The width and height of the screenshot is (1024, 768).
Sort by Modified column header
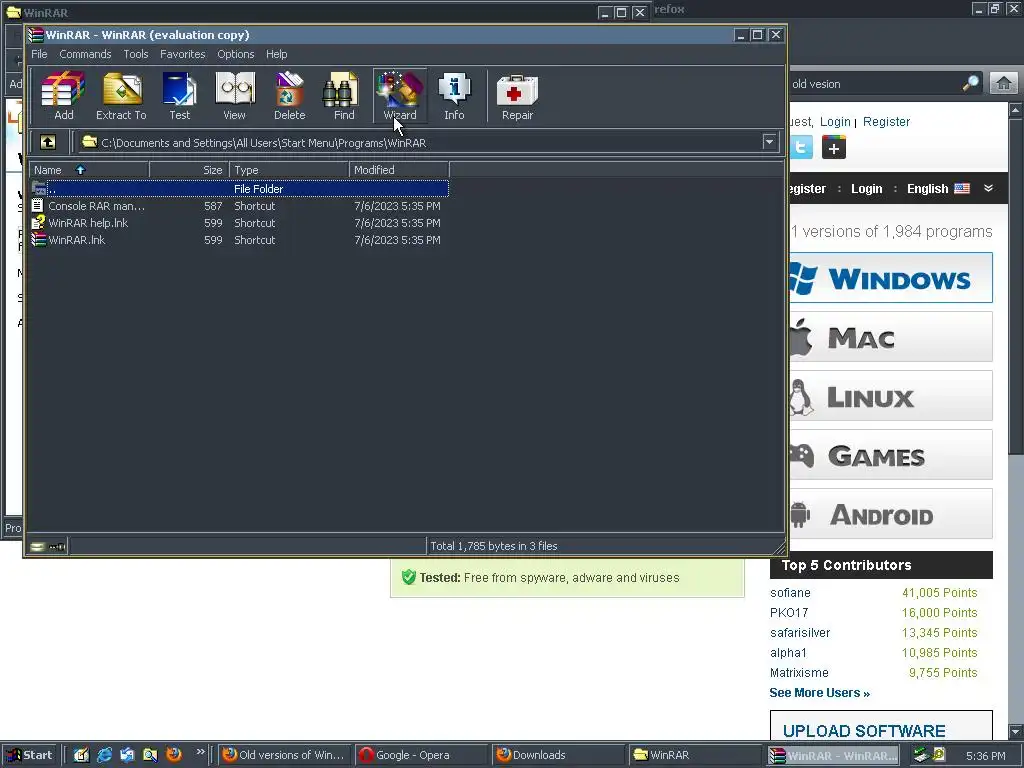pyautogui.click(x=399, y=170)
